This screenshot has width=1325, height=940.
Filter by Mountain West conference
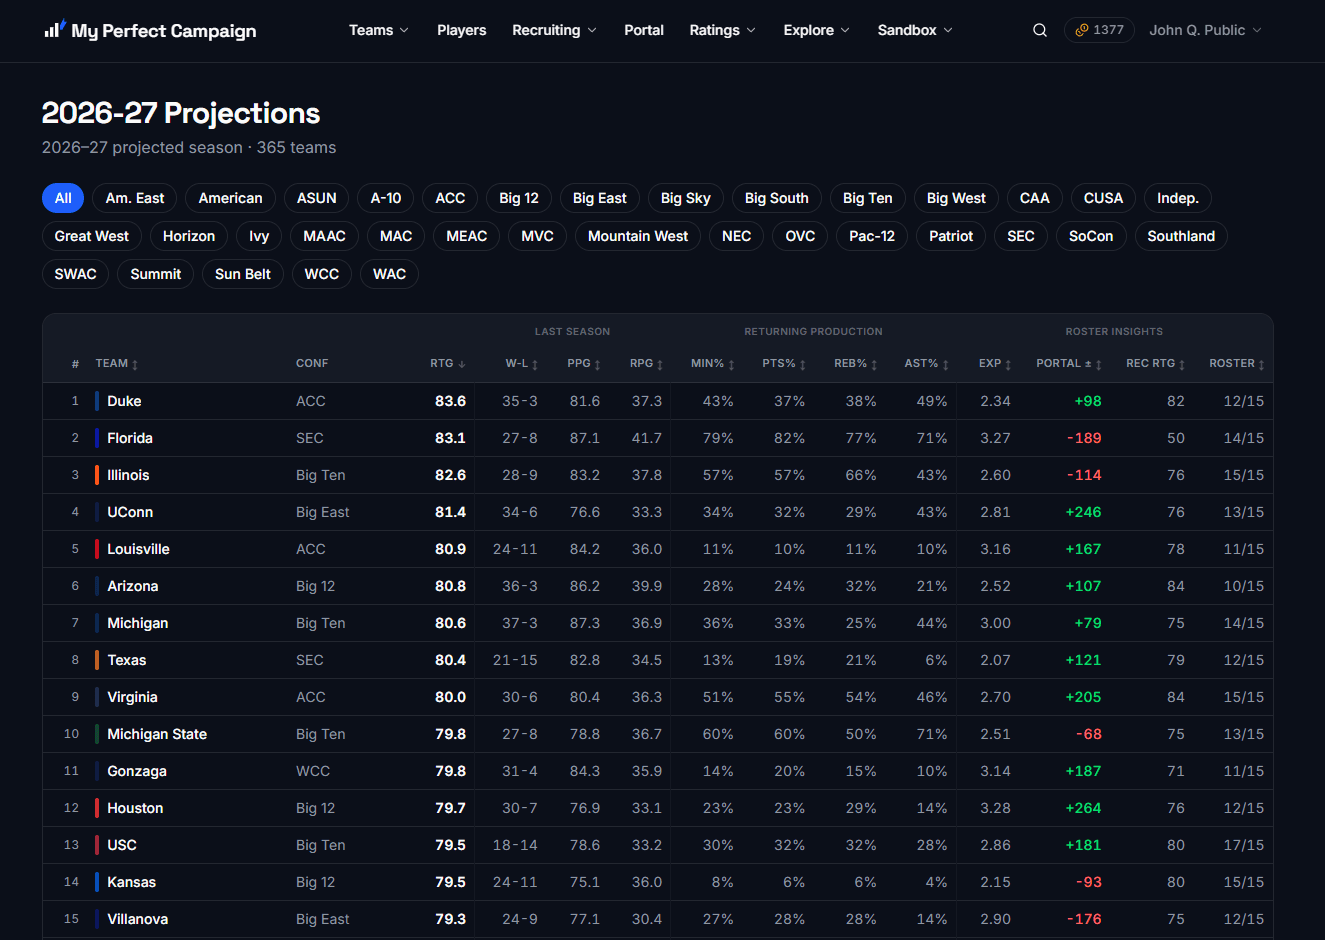[x=638, y=236]
